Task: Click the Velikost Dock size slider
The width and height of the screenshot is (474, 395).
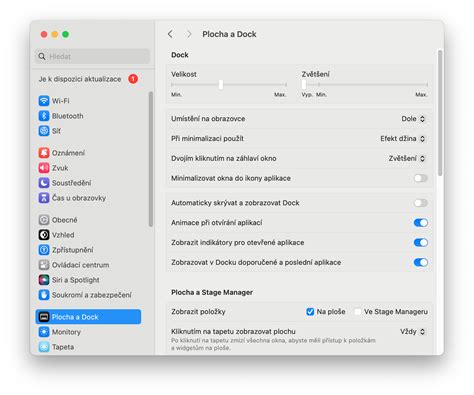Action: pos(229,85)
